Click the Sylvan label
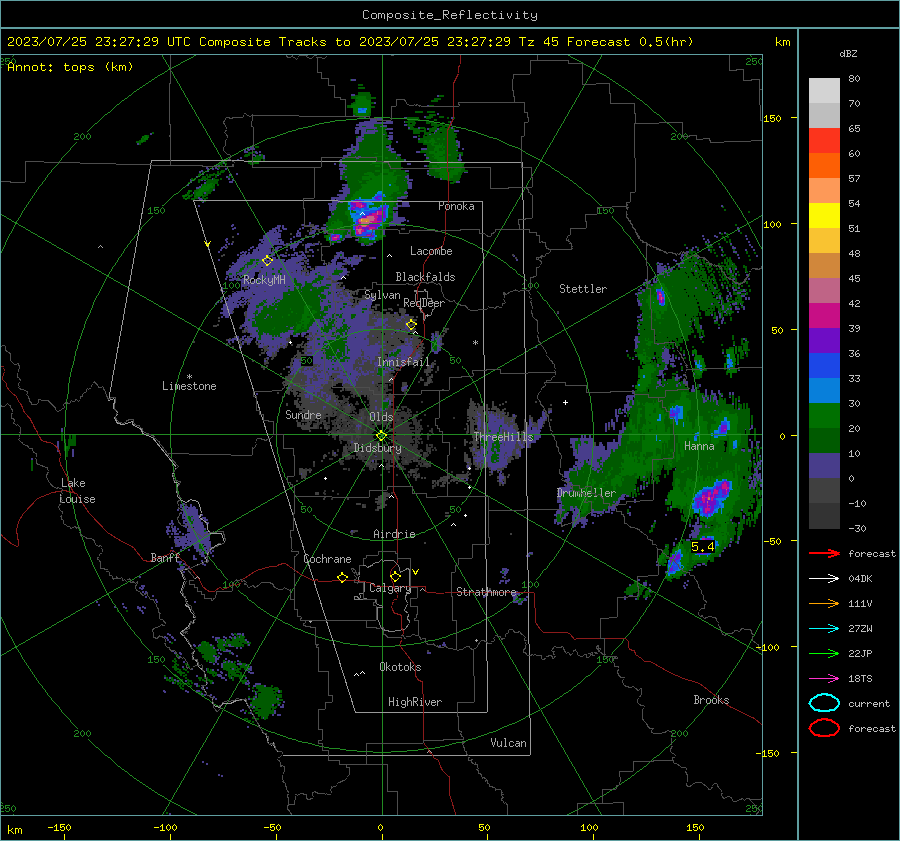The width and height of the screenshot is (900, 841). tap(382, 295)
